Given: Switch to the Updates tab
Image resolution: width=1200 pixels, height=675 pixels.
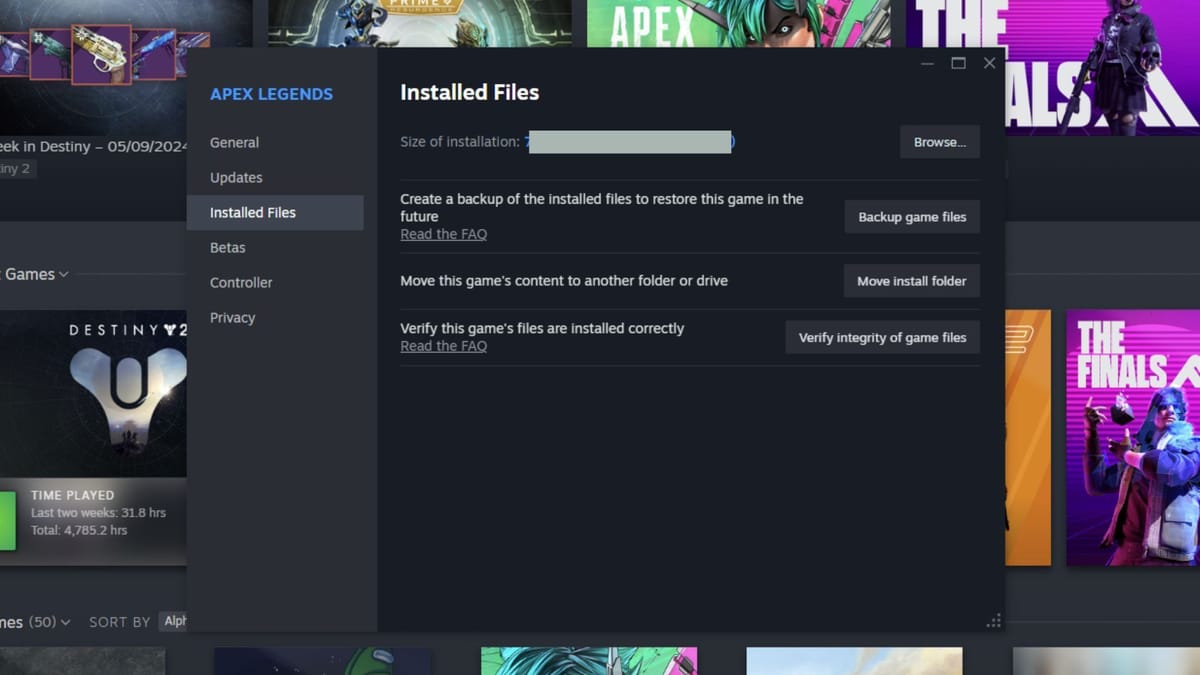Looking at the screenshot, I should coord(236,178).
